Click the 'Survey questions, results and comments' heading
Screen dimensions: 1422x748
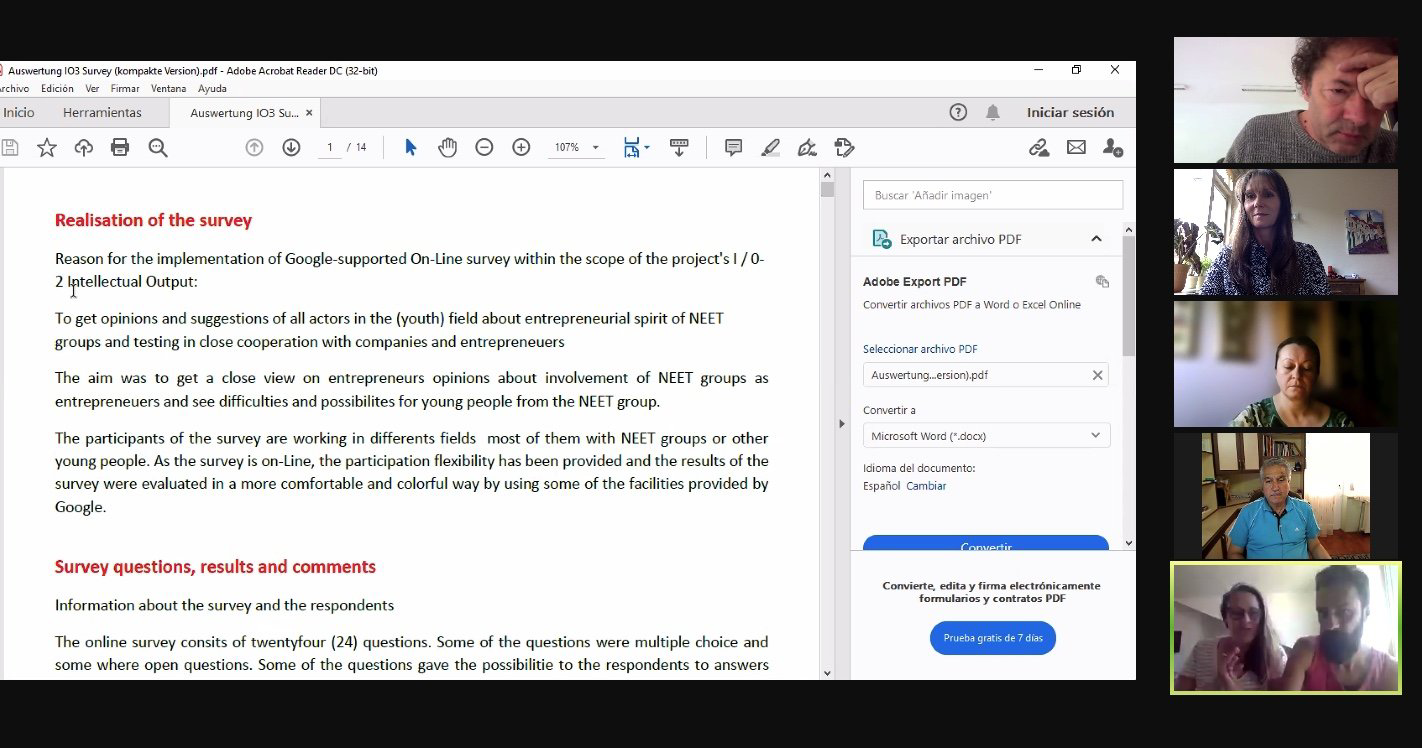click(215, 567)
